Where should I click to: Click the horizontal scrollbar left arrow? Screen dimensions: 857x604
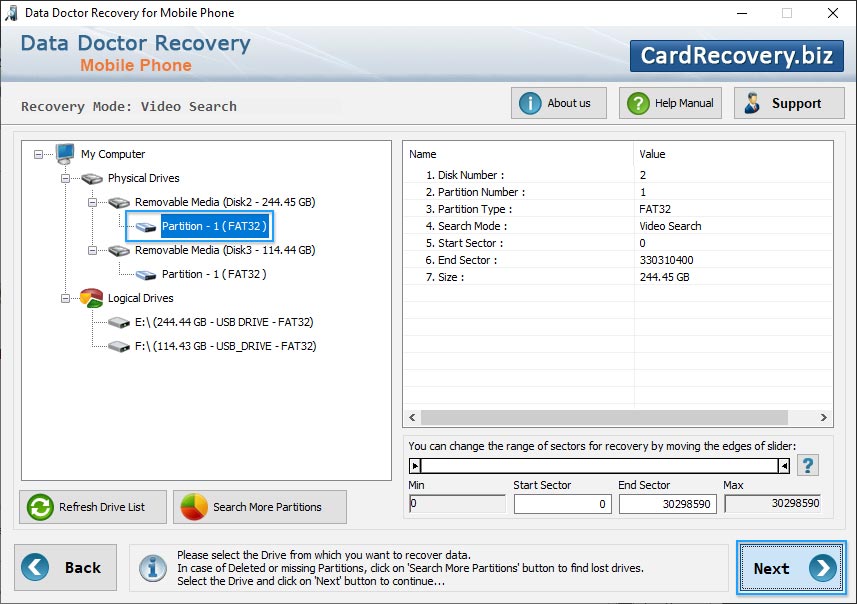click(412, 418)
